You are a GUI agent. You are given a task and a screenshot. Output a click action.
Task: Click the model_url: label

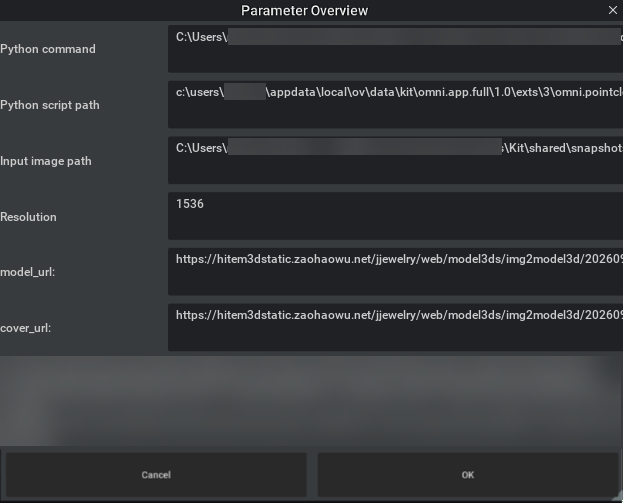click(x=27, y=272)
